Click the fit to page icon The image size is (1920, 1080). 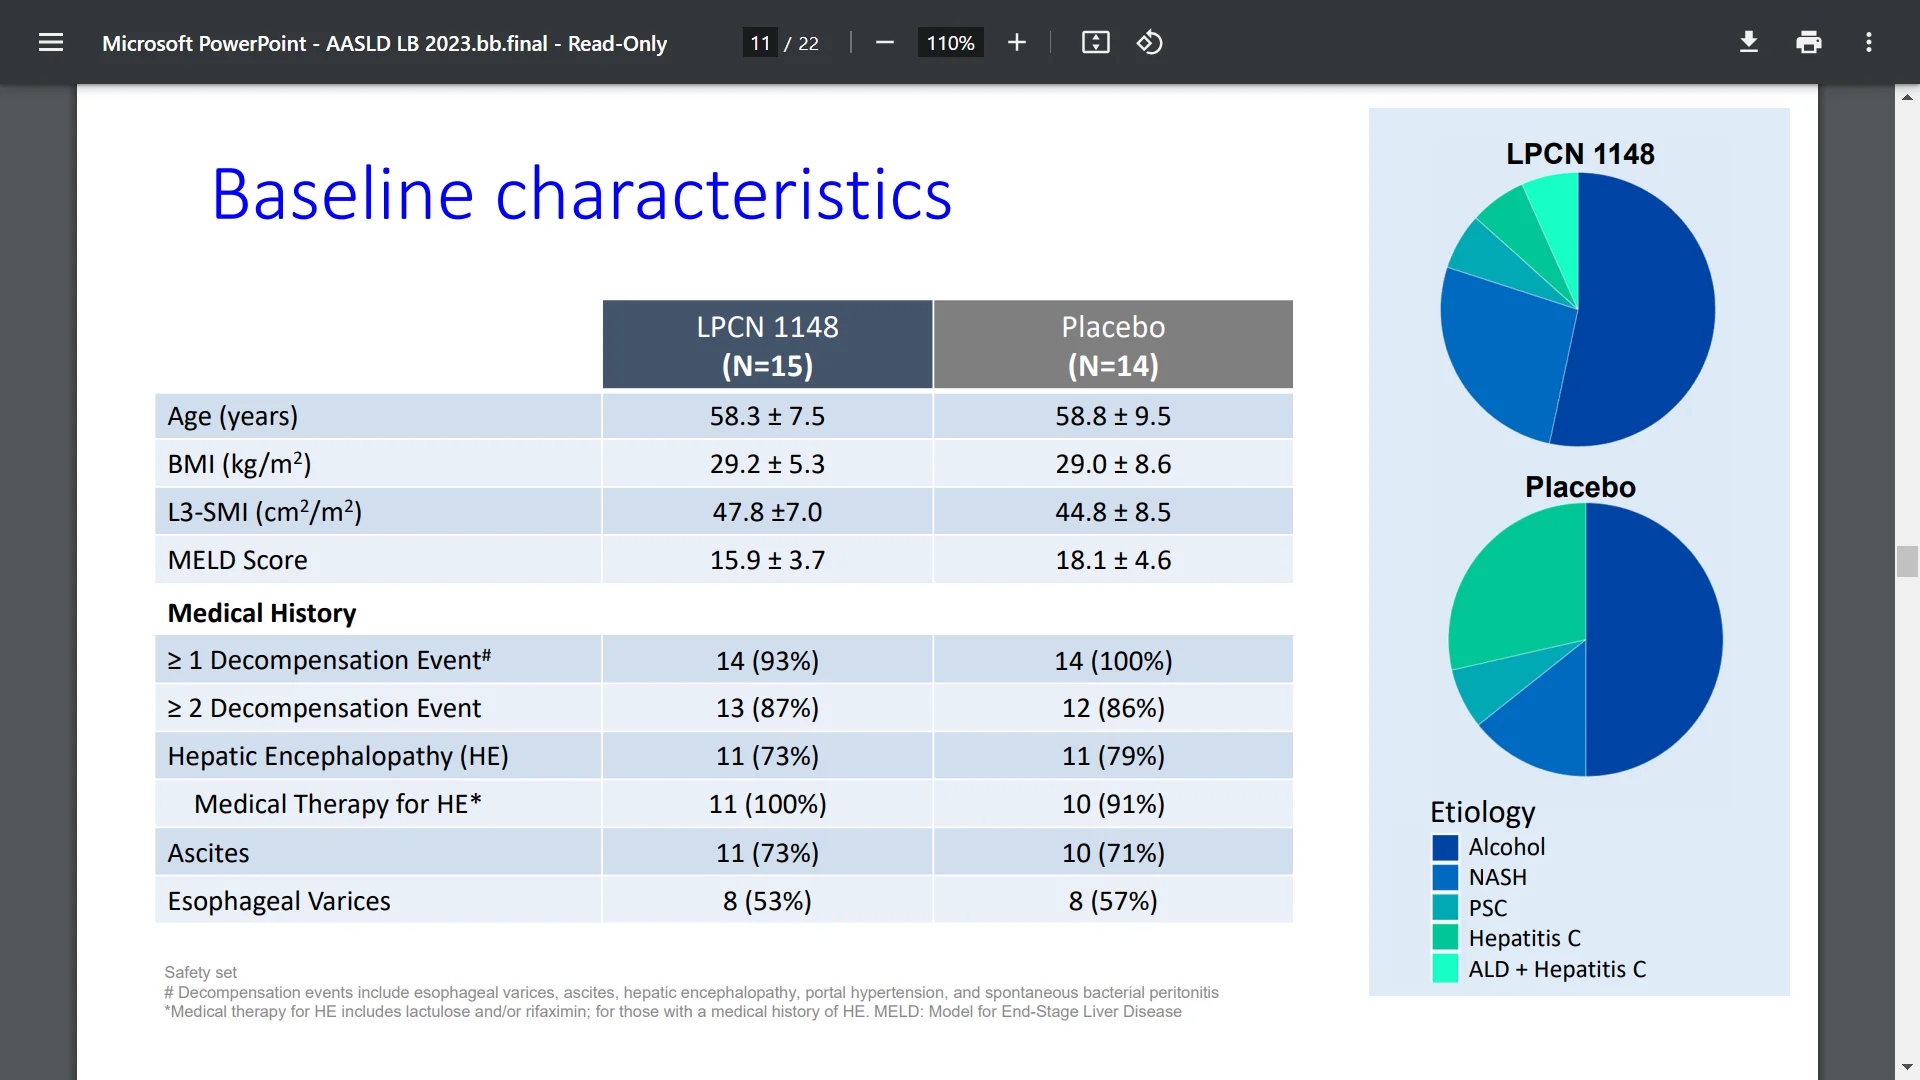click(1095, 42)
